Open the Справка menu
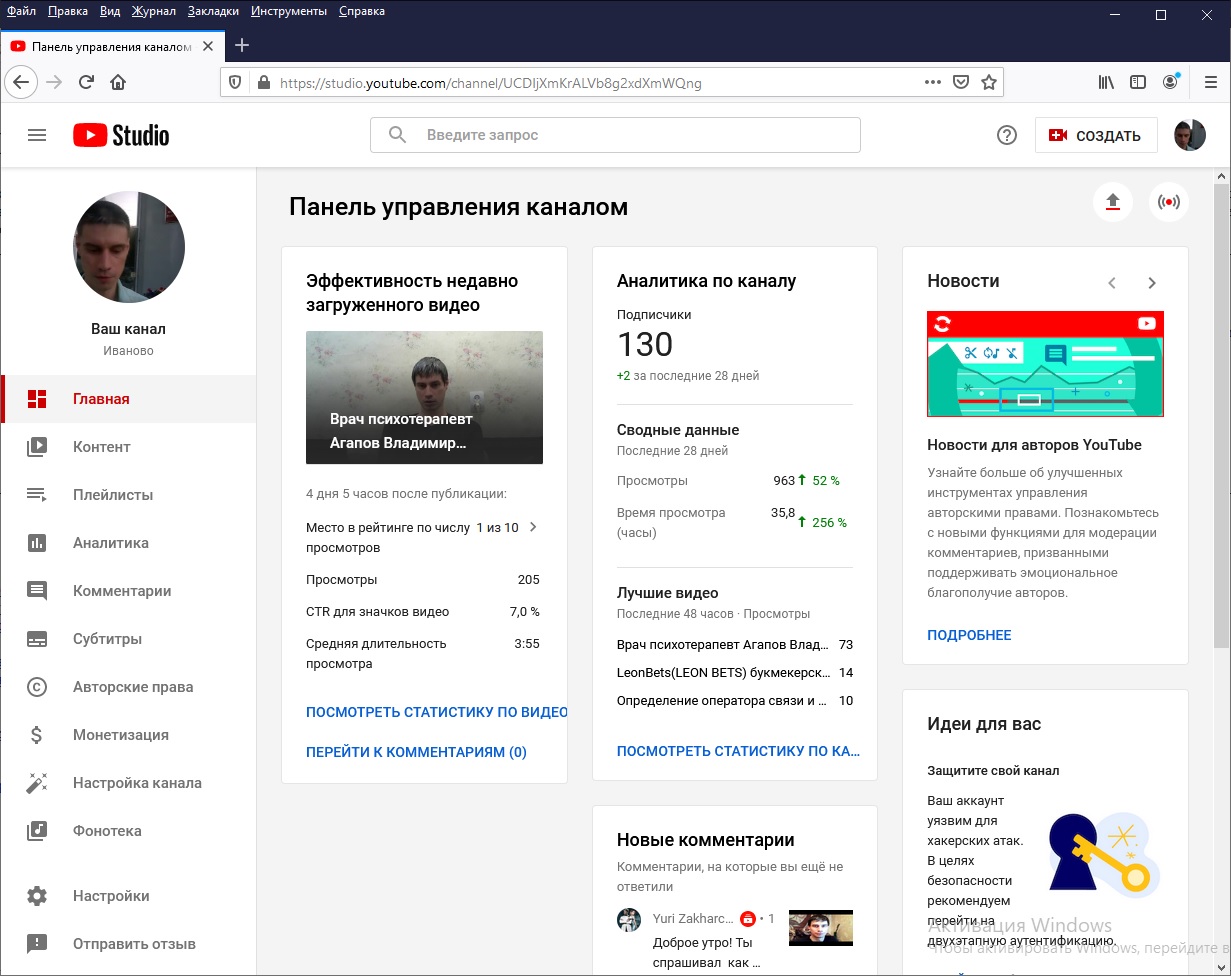 point(362,11)
